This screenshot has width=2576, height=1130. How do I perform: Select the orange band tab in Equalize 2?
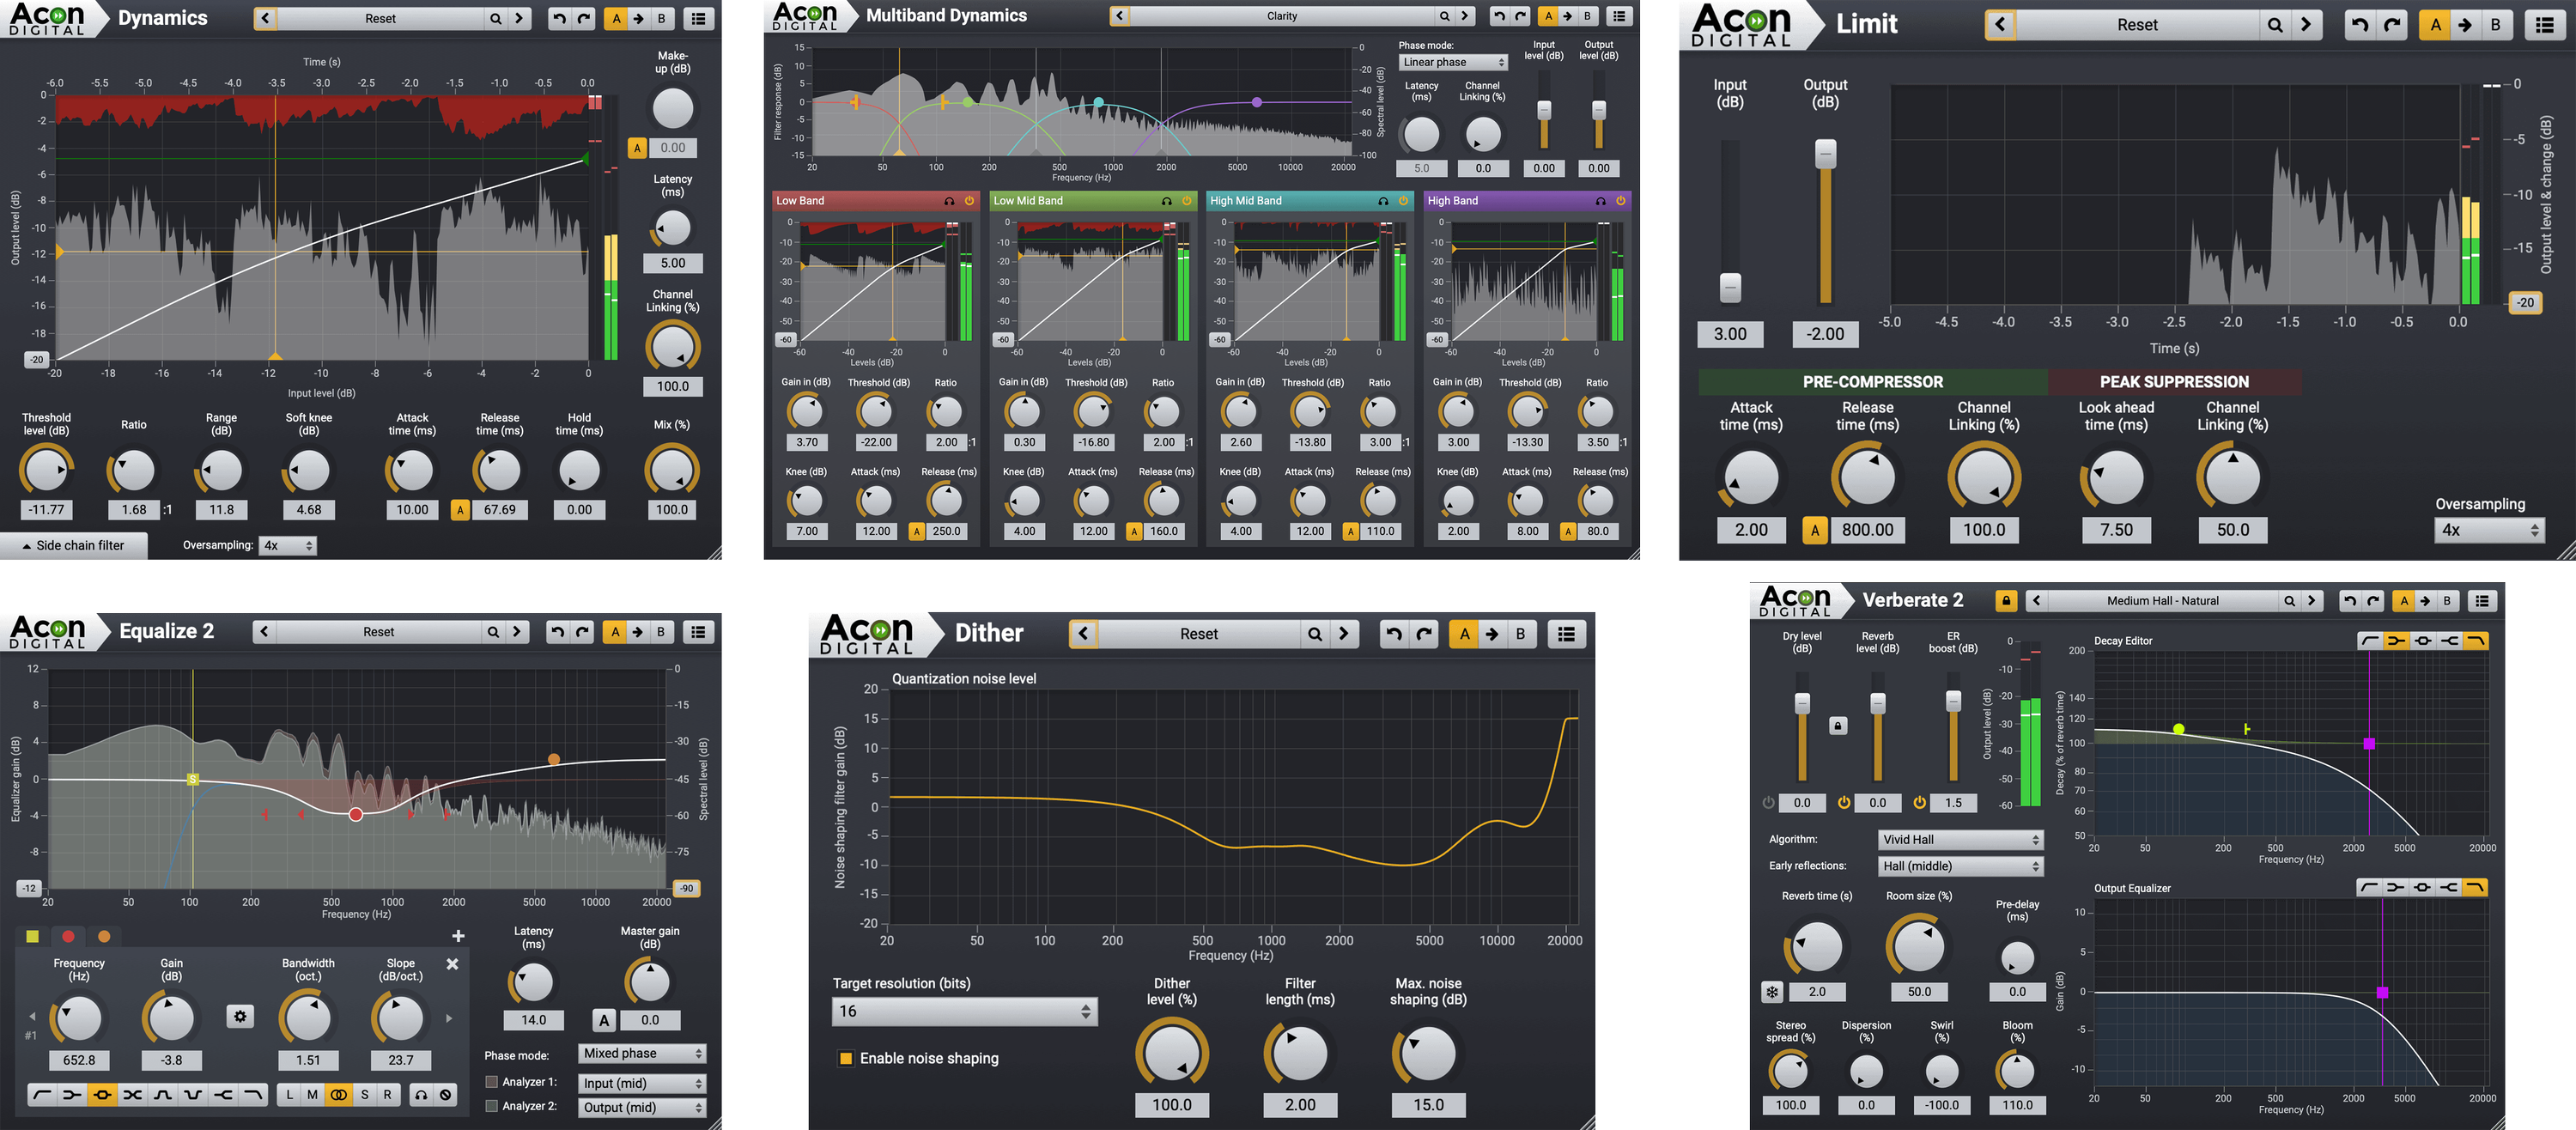click(x=104, y=936)
